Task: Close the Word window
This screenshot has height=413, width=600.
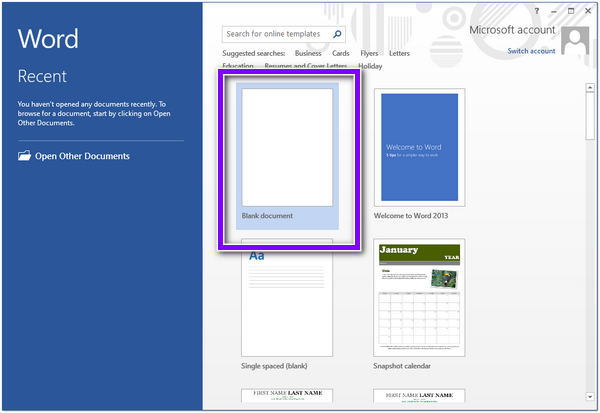Action: [x=588, y=11]
